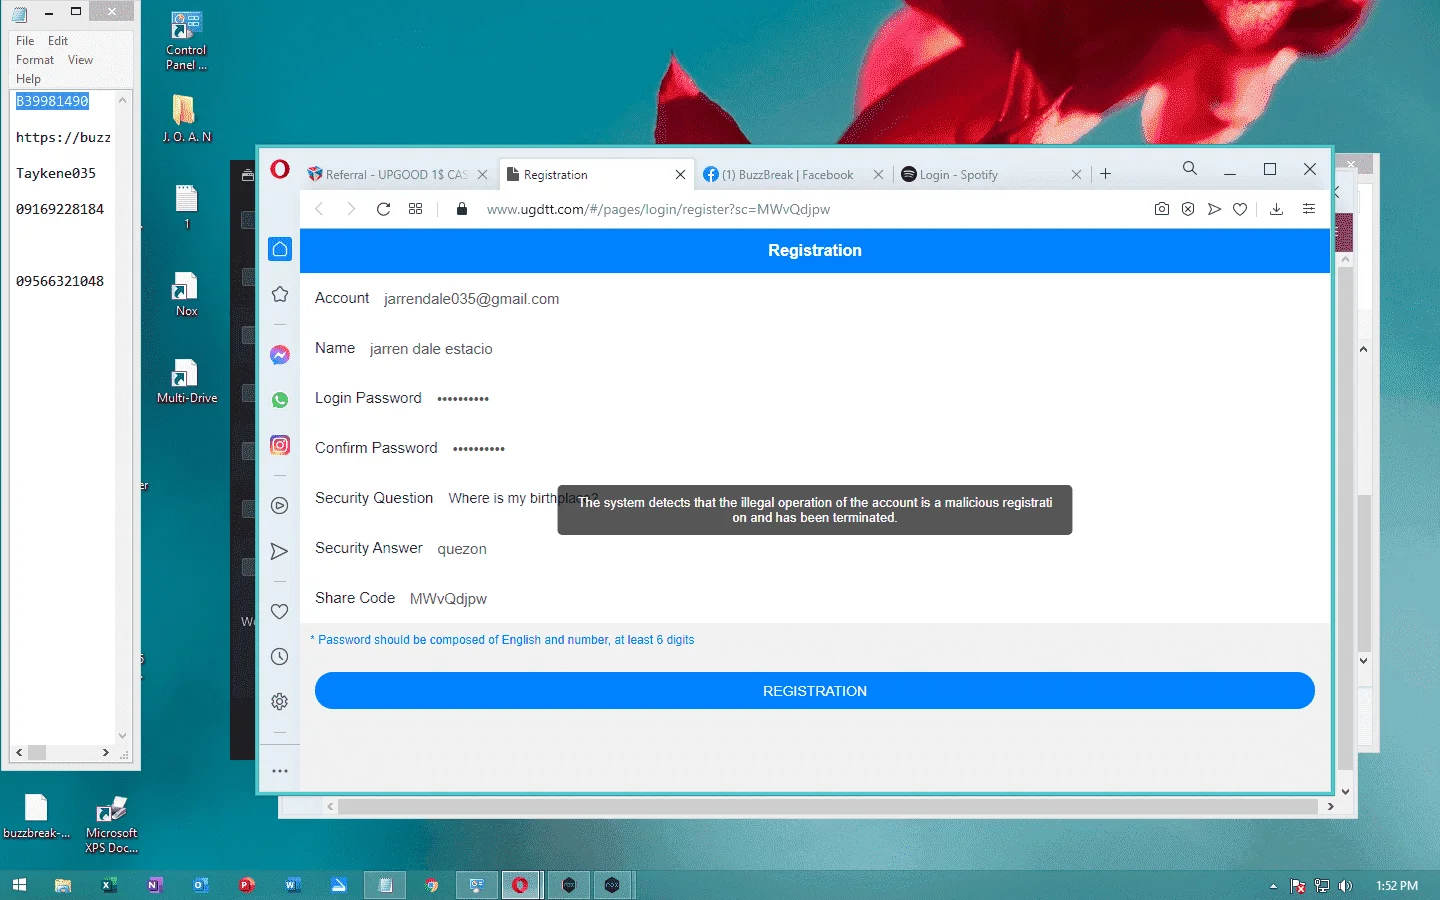Bookmark page with address bar heart icon

(x=1240, y=209)
